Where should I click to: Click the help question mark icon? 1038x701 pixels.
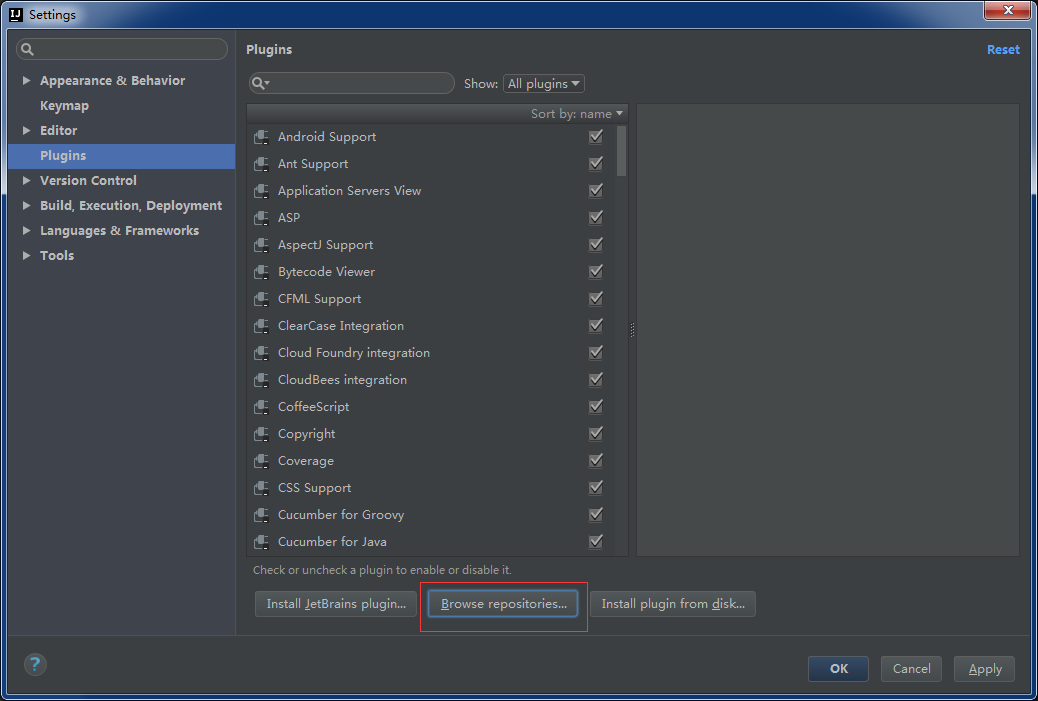(35, 664)
